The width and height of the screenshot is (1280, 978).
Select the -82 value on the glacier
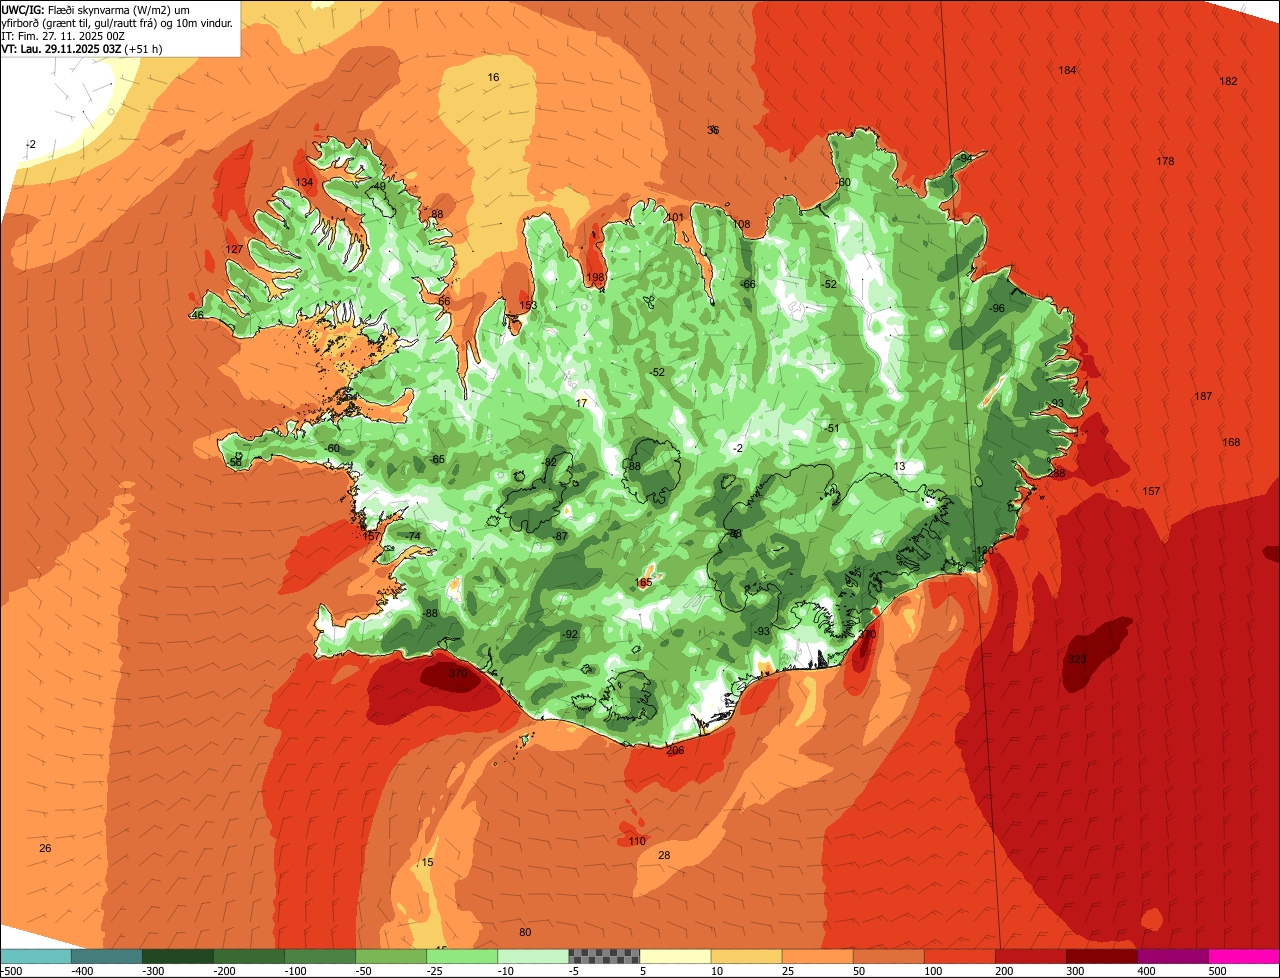click(548, 461)
